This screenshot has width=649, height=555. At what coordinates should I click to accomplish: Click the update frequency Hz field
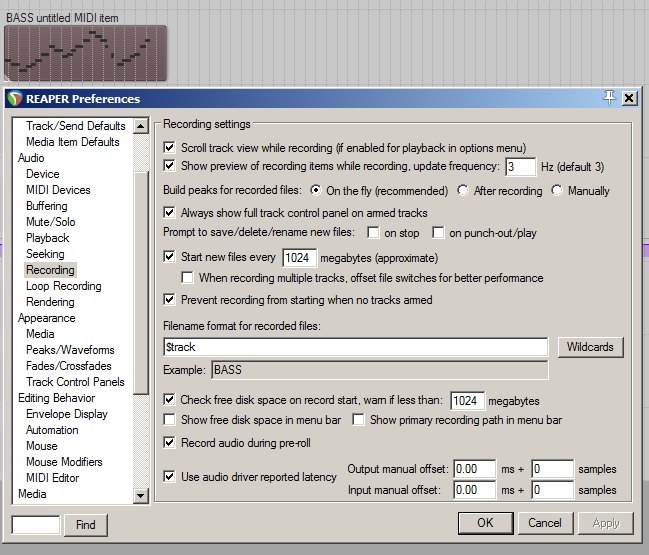tap(520, 167)
